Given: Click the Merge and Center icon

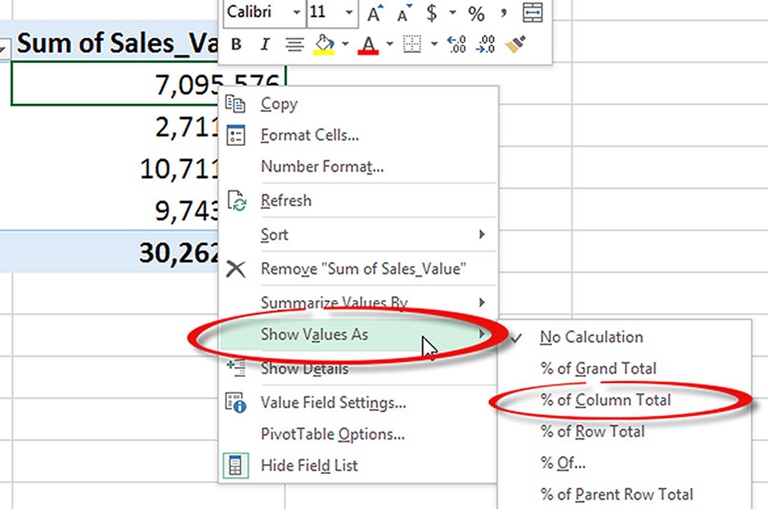Looking at the screenshot, I should 532,12.
